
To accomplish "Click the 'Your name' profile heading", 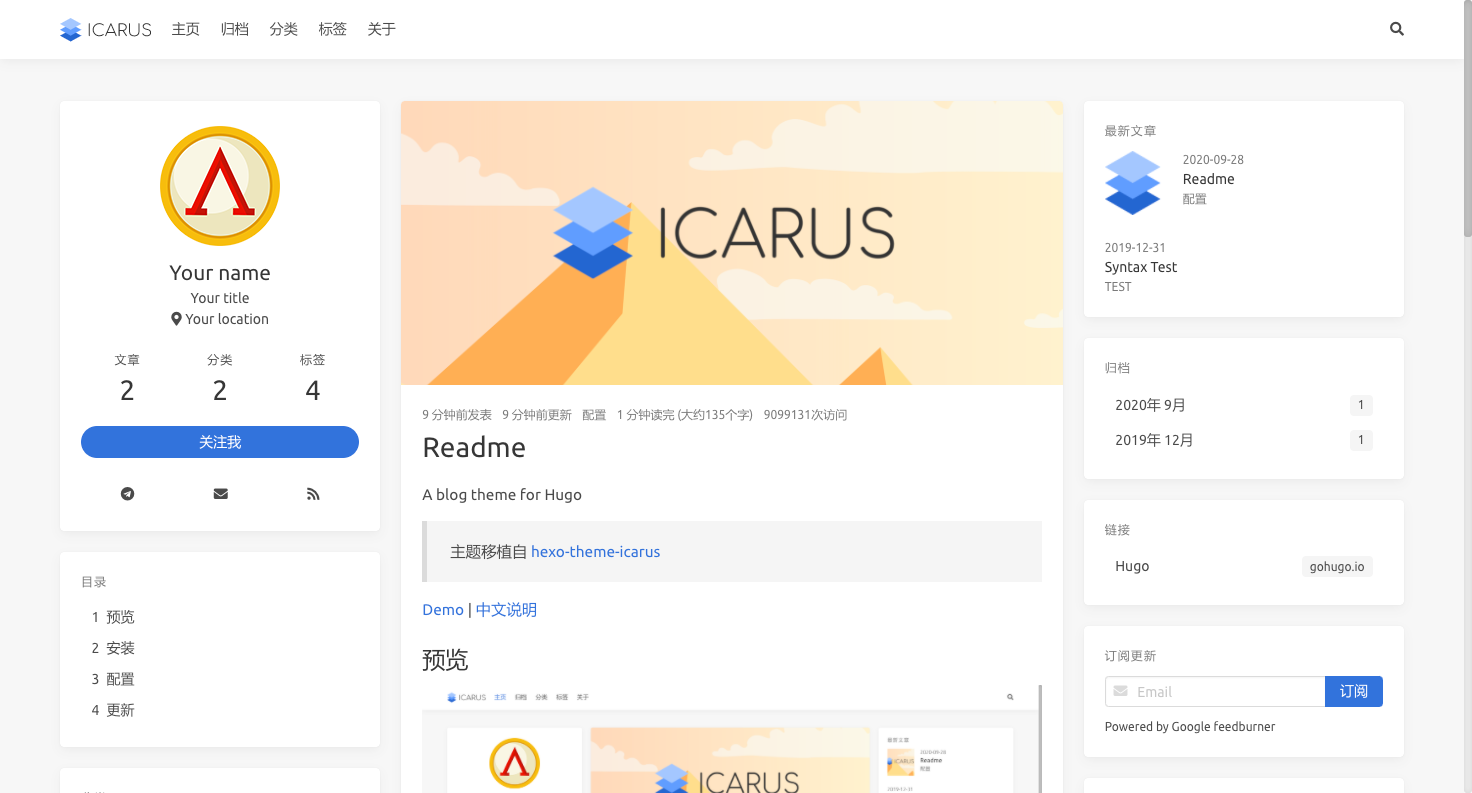I will coord(220,273).
